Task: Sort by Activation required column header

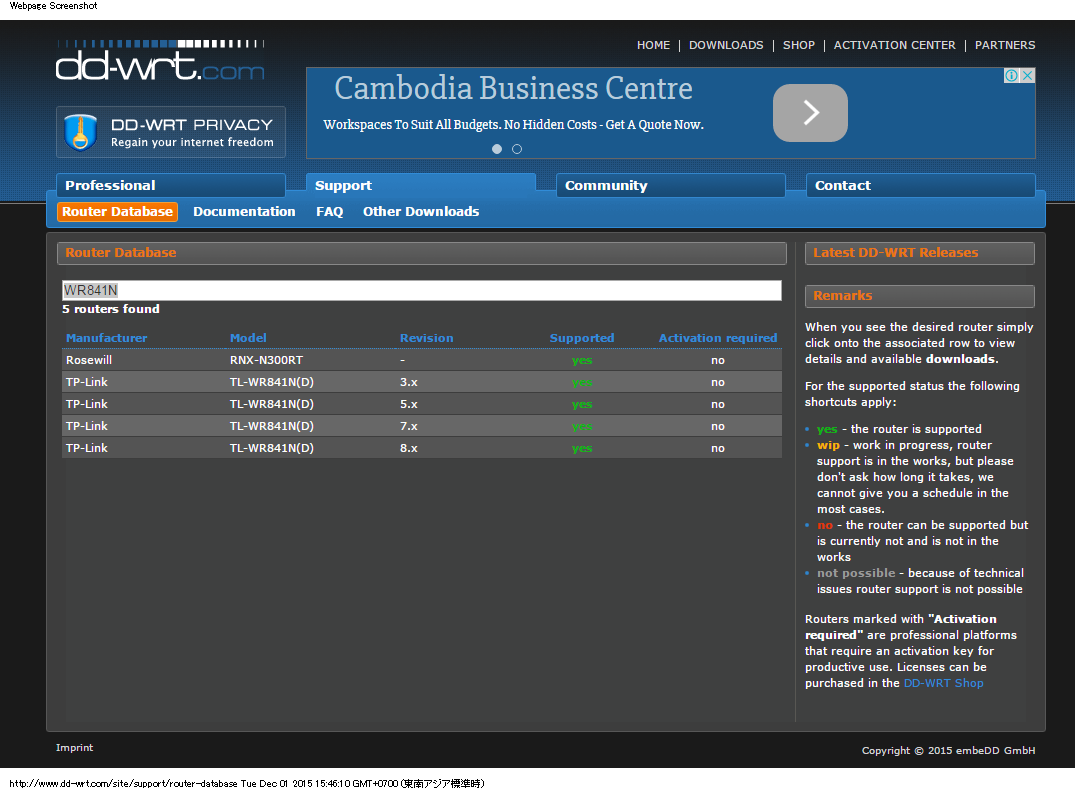Action: click(718, 338)
